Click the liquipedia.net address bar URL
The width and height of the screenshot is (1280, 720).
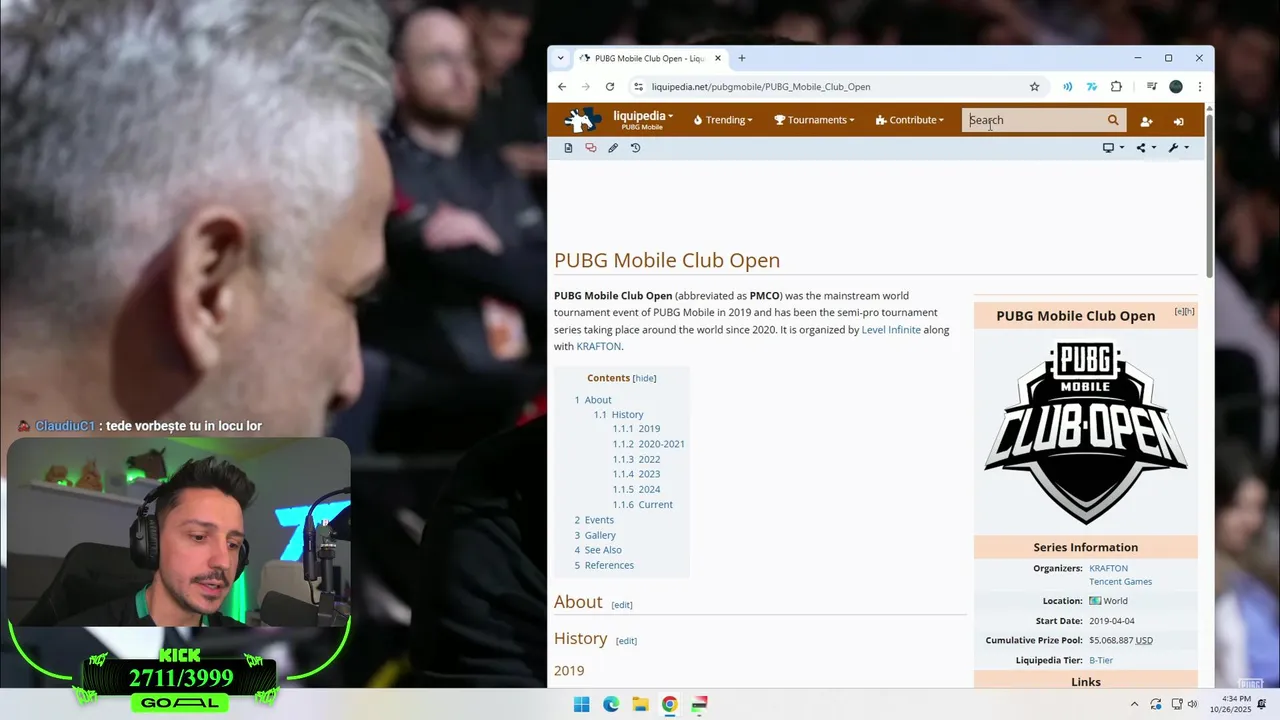761,87
